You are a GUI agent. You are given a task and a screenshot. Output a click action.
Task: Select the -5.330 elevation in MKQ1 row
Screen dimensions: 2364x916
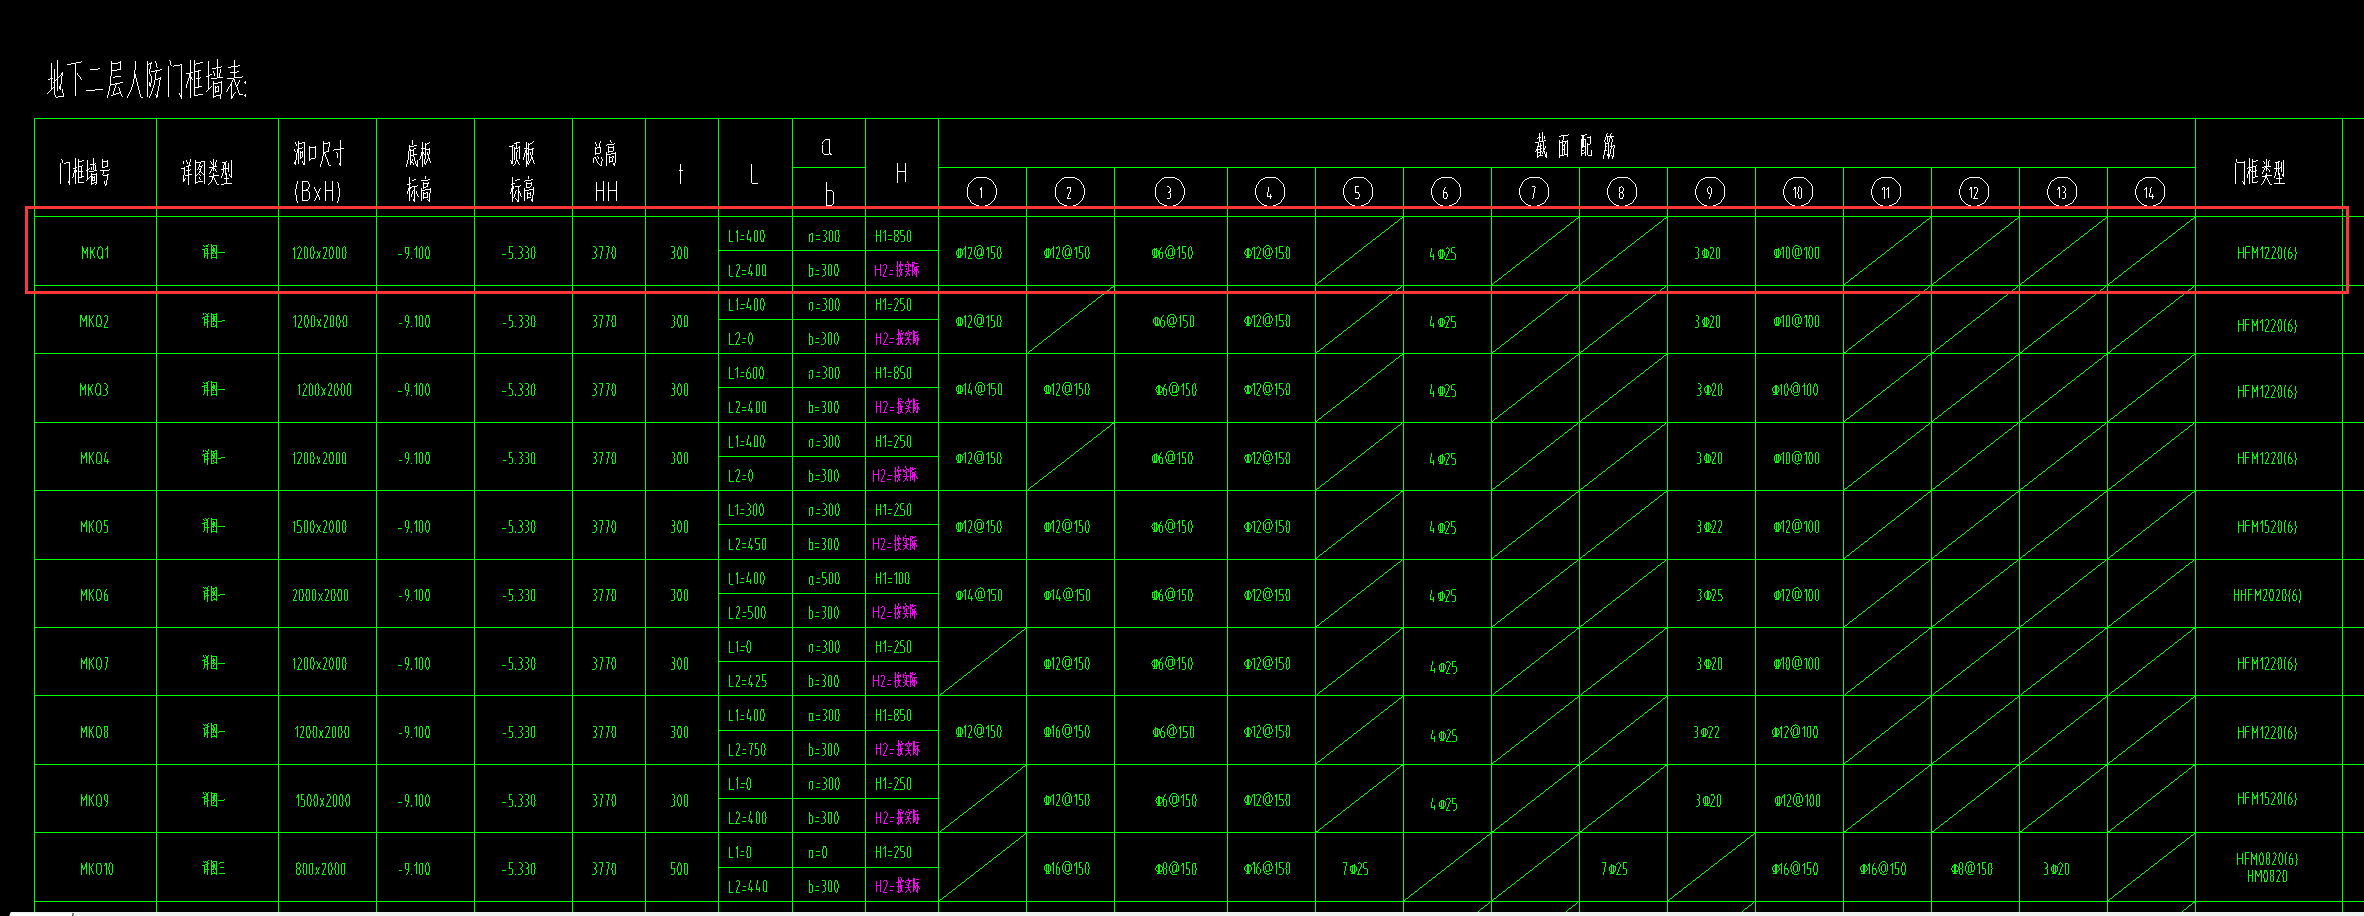point(519,253)
